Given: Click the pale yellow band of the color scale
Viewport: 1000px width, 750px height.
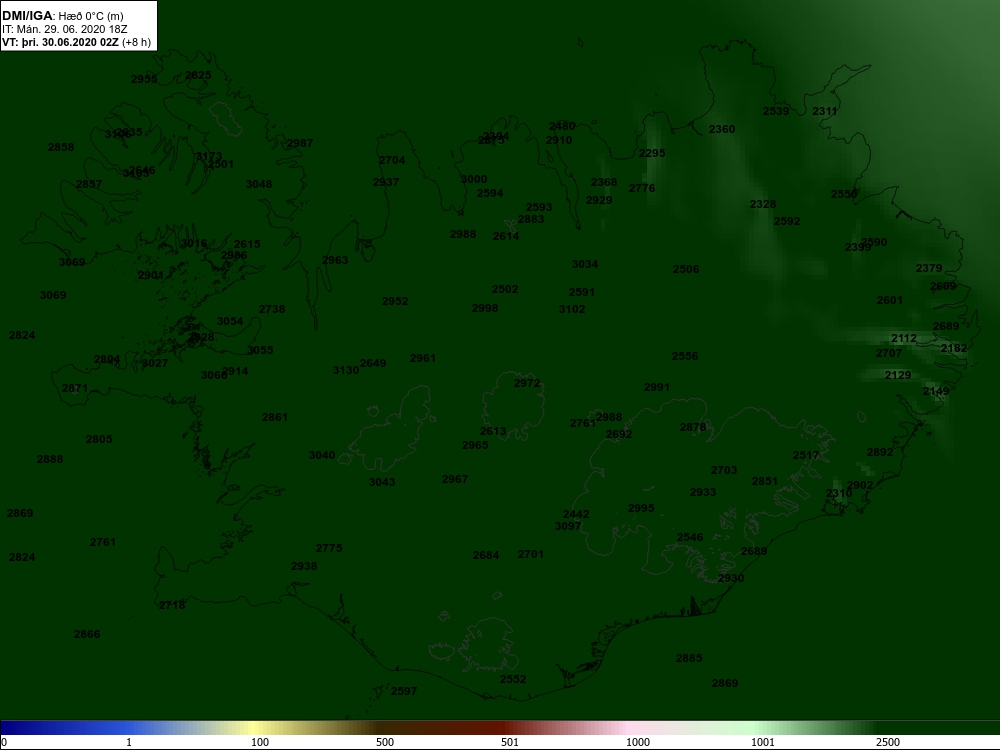Looking at the screenshot, I should coord(255,728).
